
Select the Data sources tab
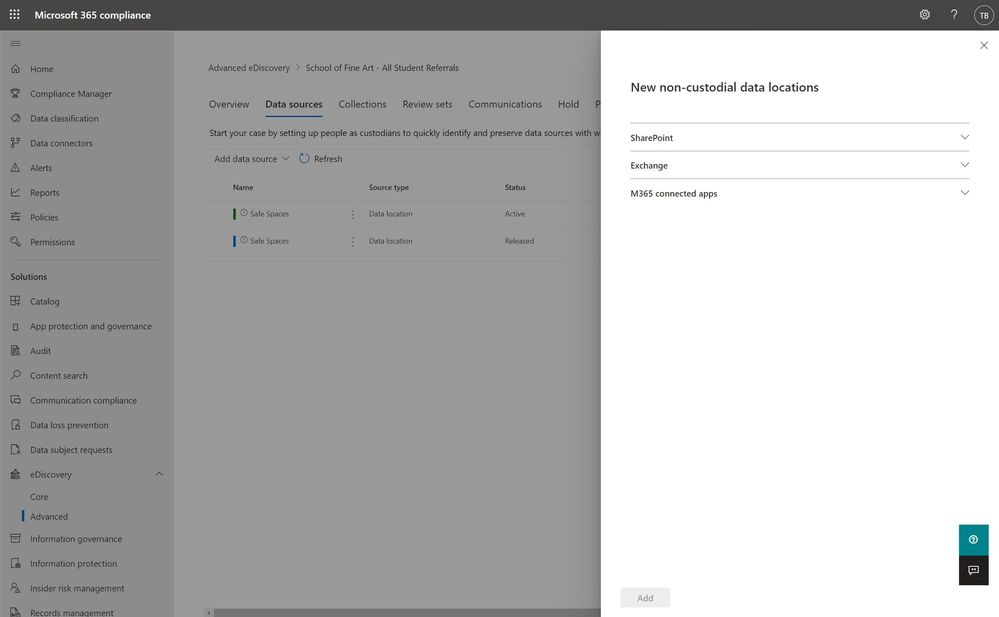(x=294, y=104)
